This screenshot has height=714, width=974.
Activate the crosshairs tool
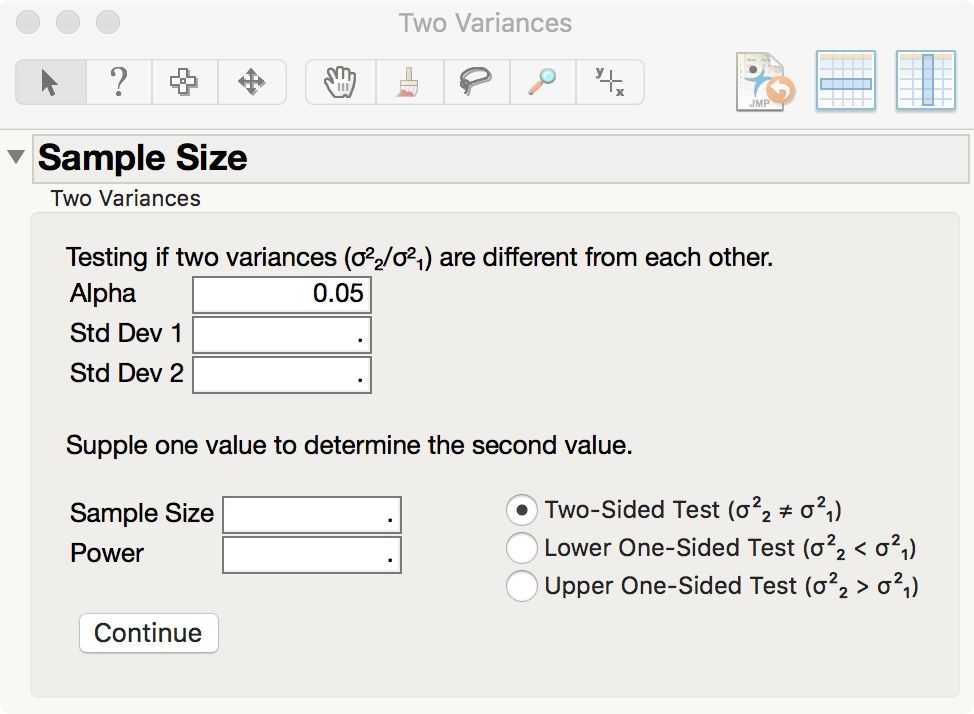click(609, 82)
